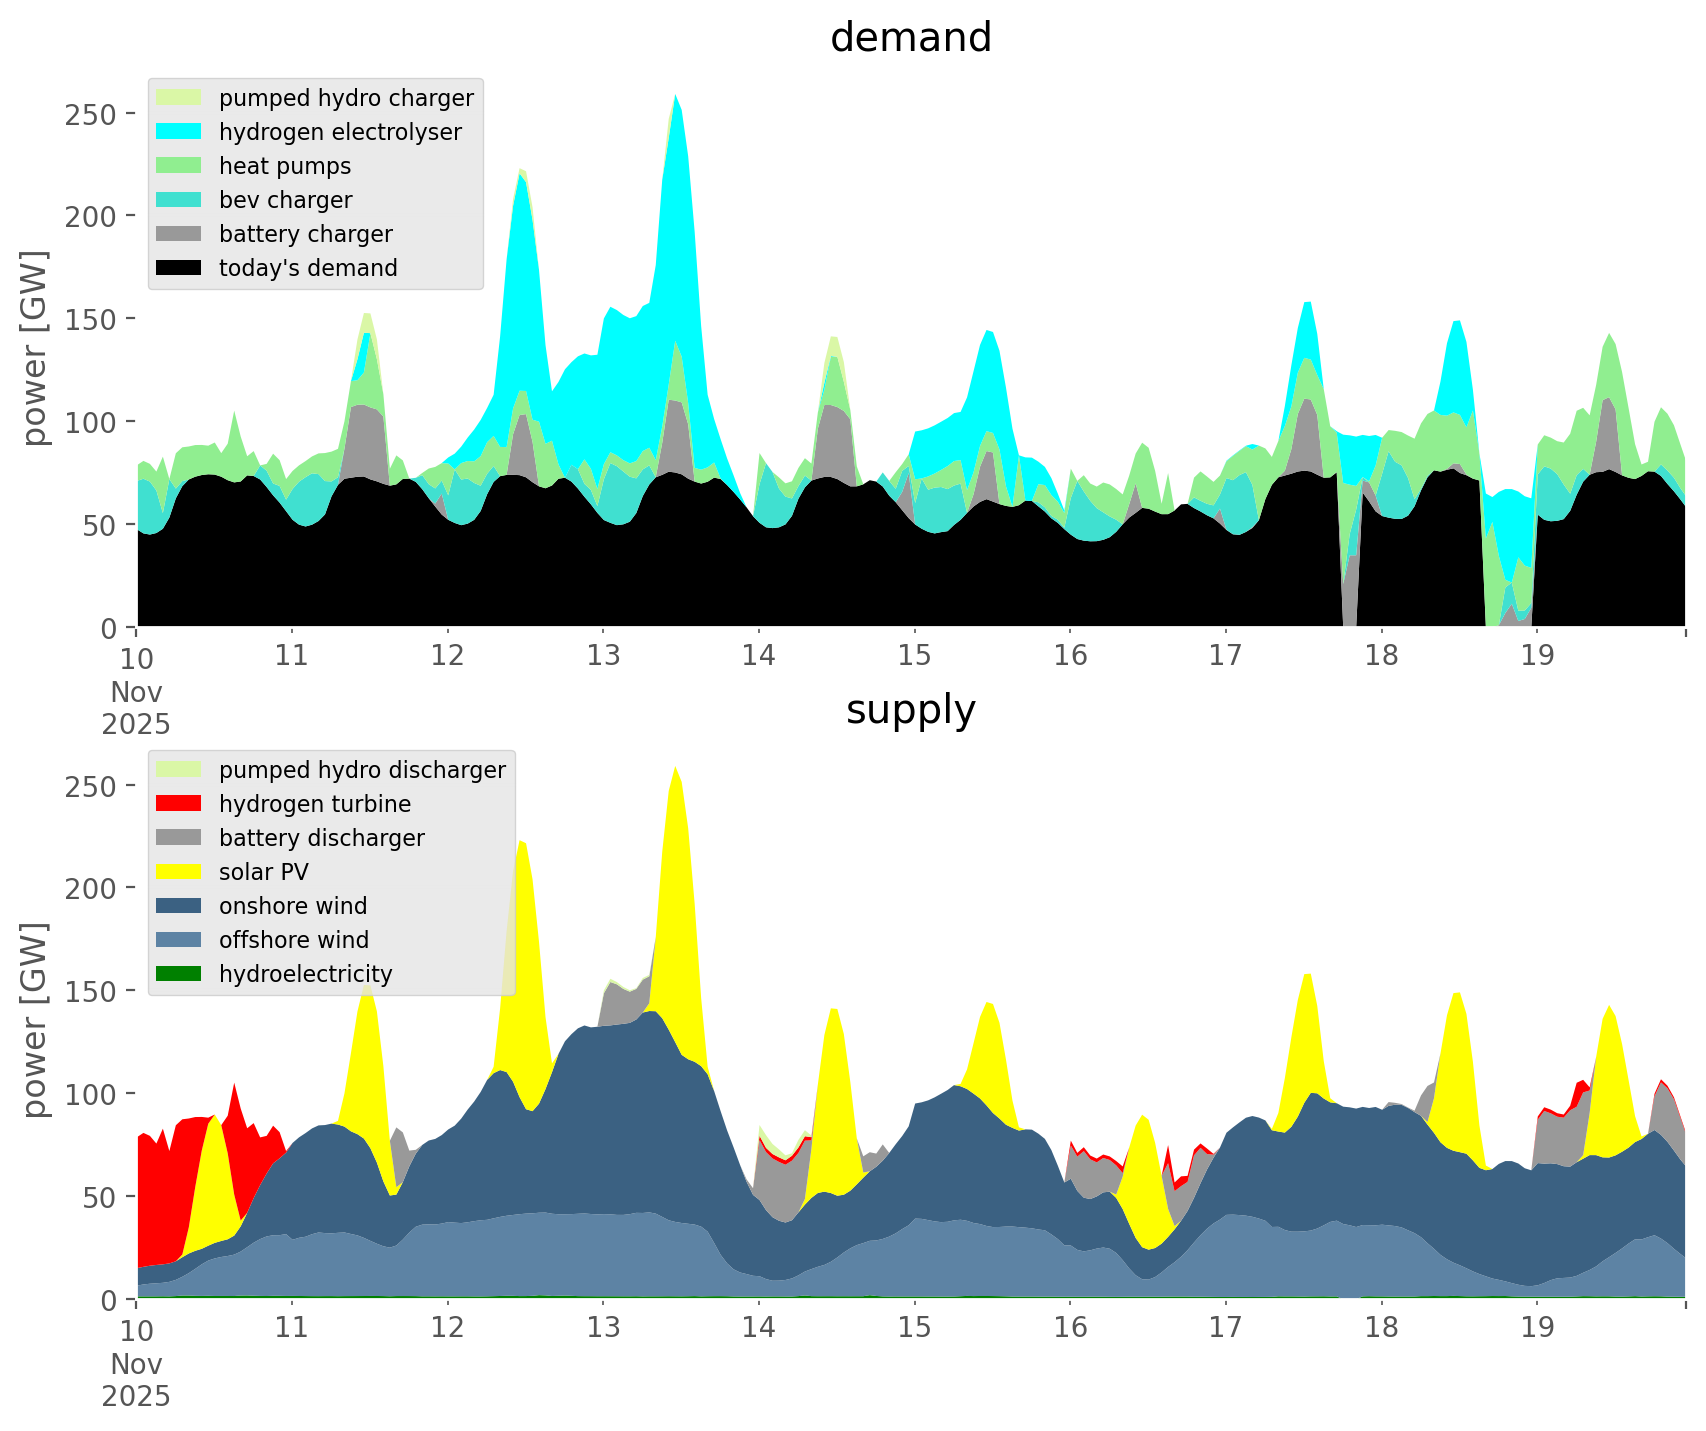
Task: Click the 250 y-axis tick on demand chart
Action: [x=91, y=114]
